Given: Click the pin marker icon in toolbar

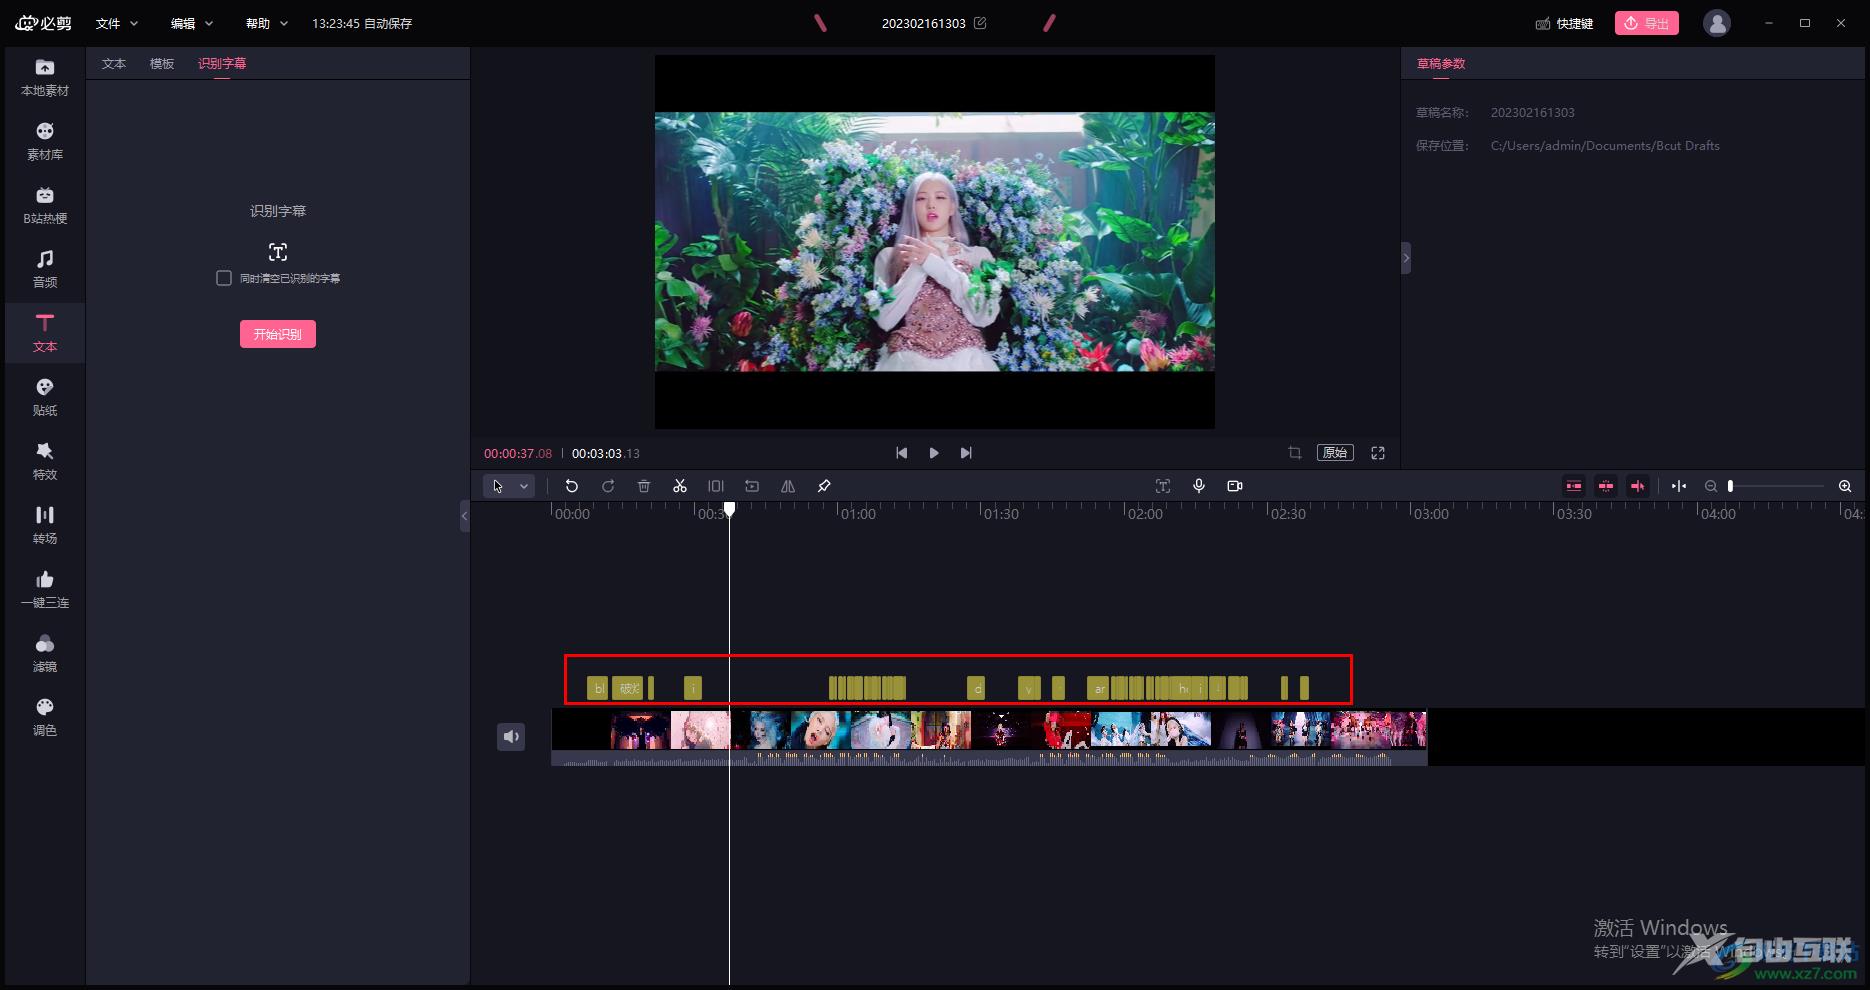Looking at the screenshot, I should click(x=824, y=486).
